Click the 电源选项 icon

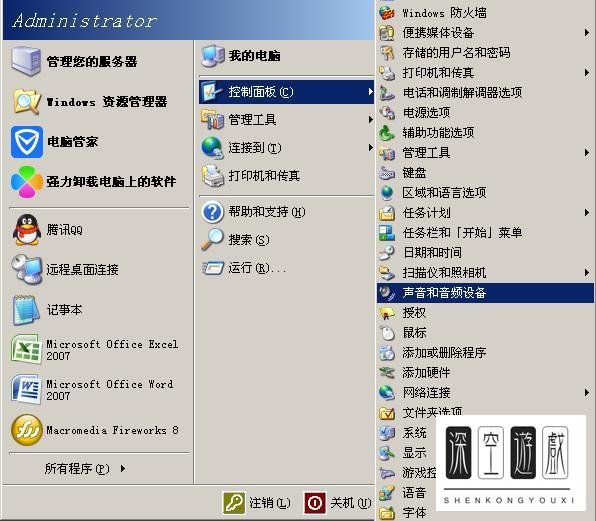[x=387, y=112]
